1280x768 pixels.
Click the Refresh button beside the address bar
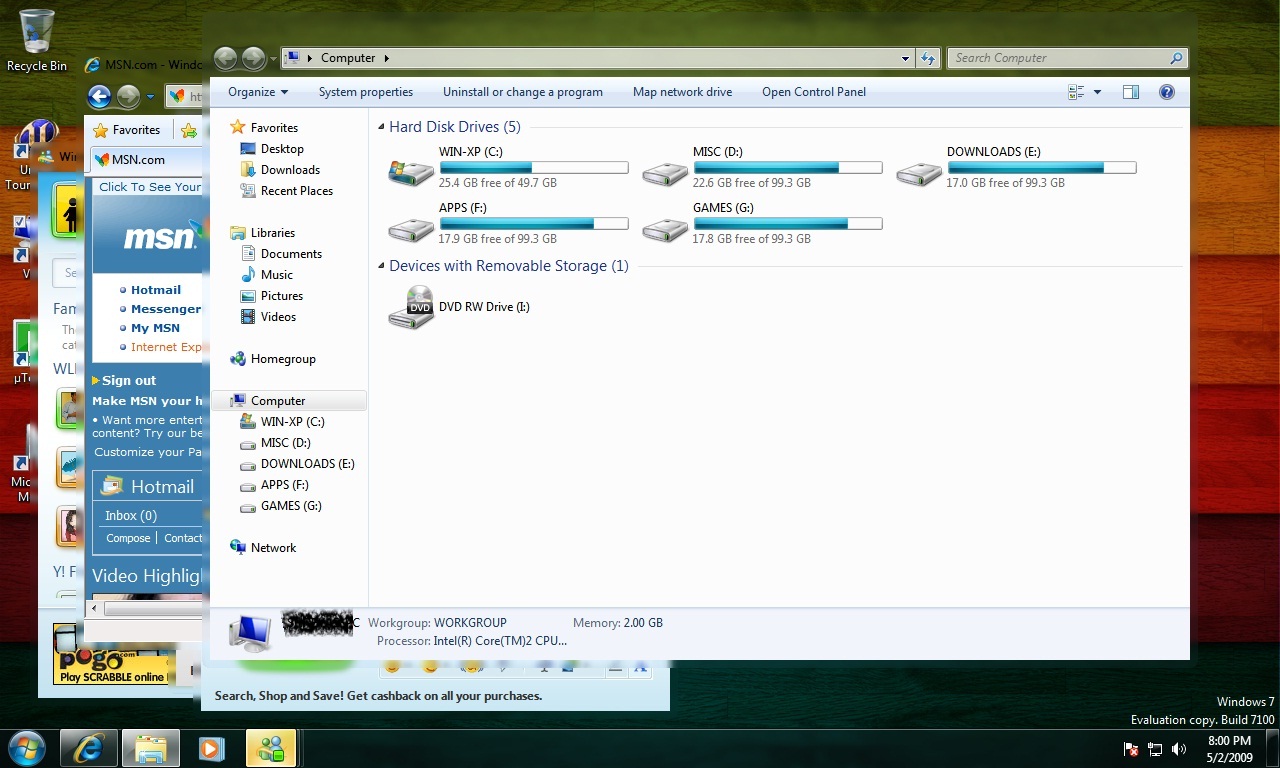tap(928, 58)
